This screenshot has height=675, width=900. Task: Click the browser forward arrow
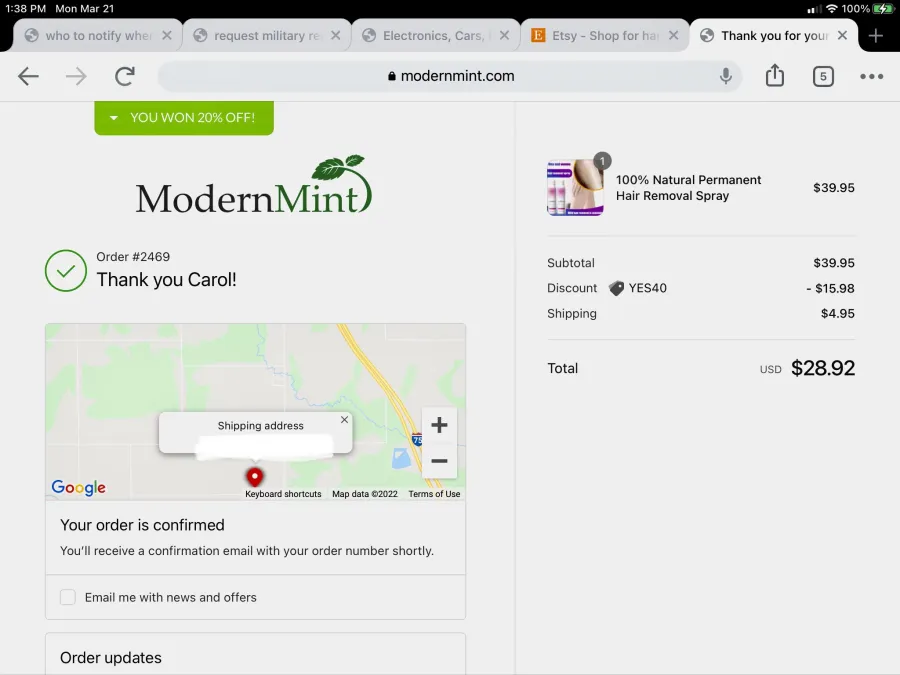(x=76, y=76)
